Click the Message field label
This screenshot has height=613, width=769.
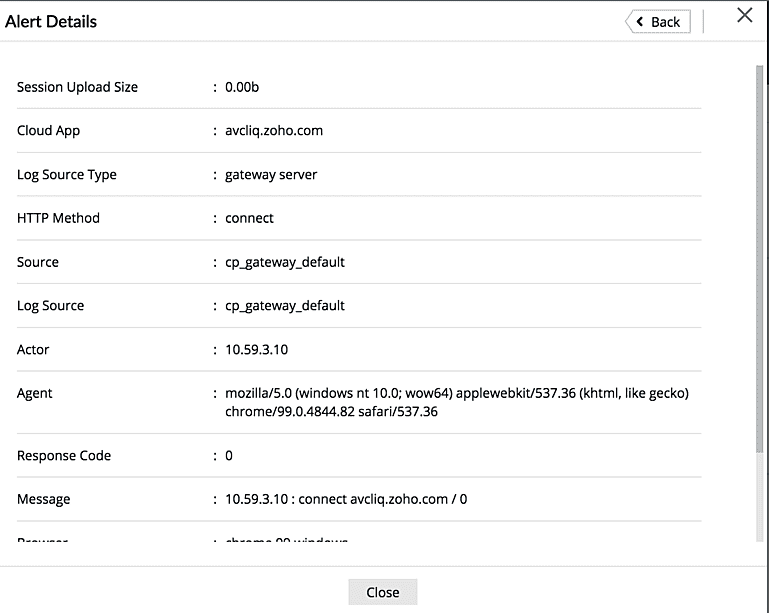coord(43,499)
